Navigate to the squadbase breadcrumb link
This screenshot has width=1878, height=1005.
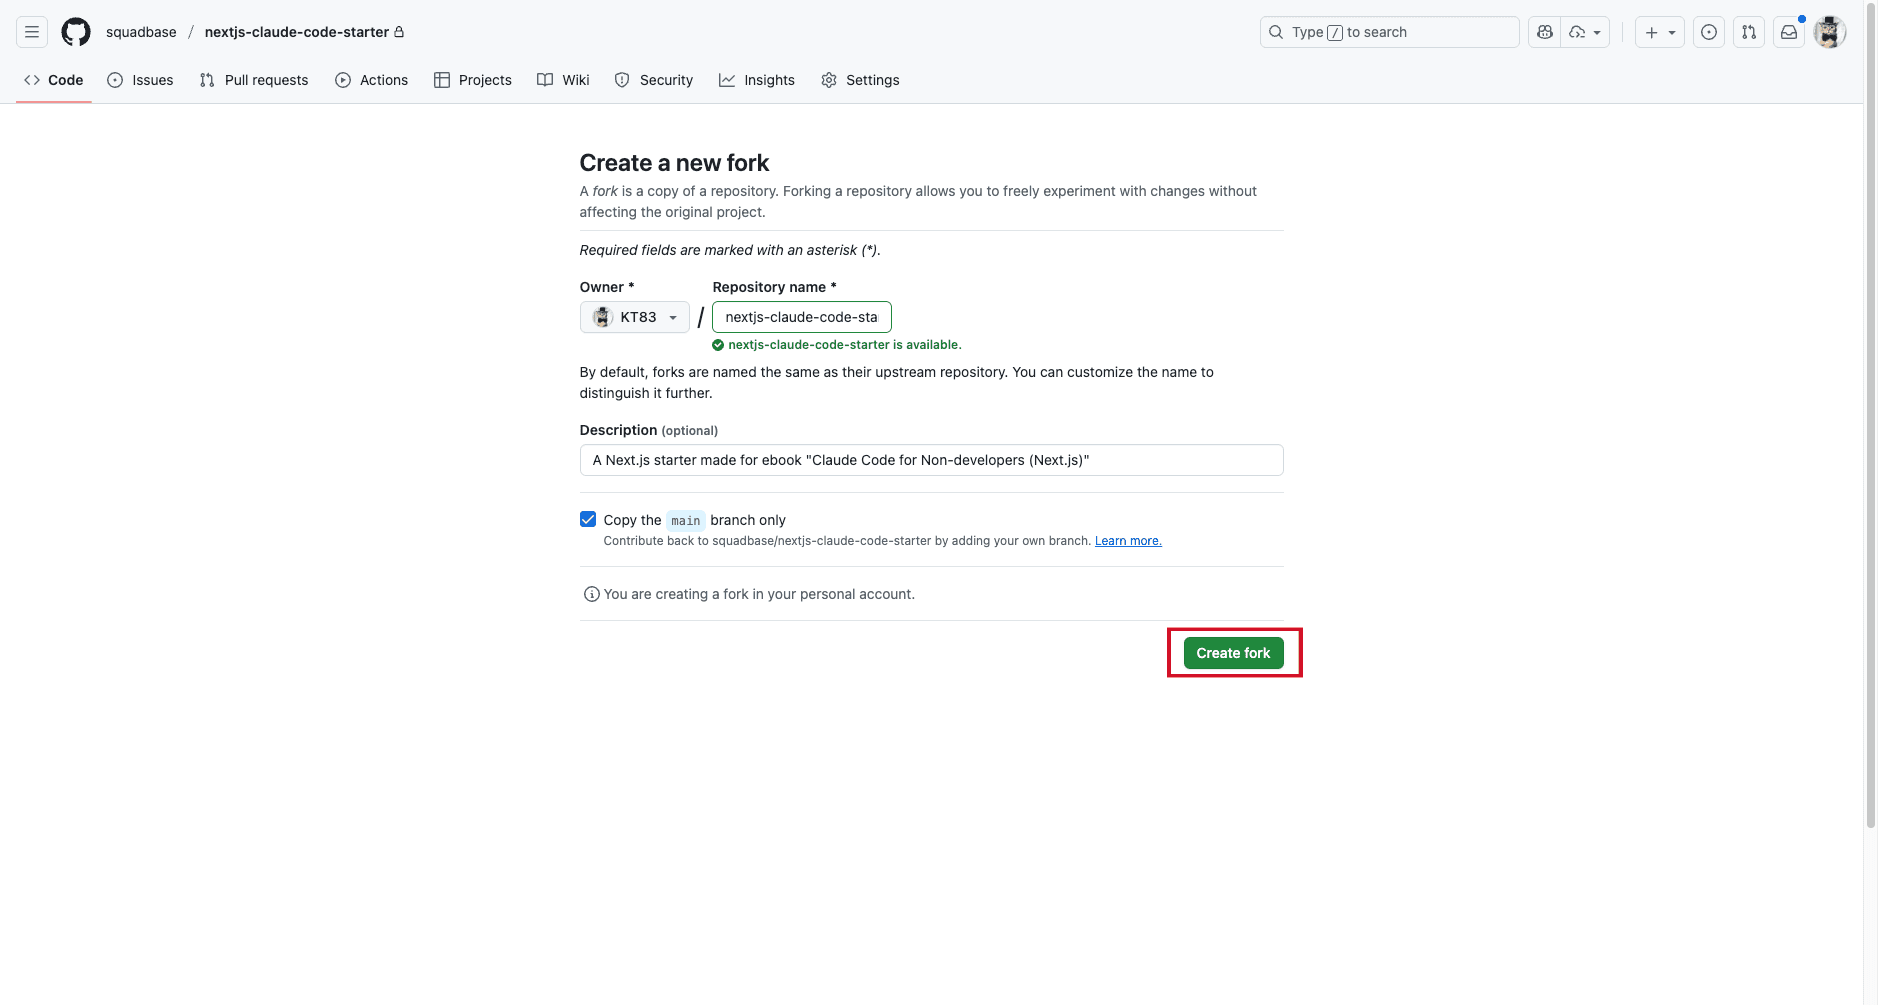tap(141, 31)
